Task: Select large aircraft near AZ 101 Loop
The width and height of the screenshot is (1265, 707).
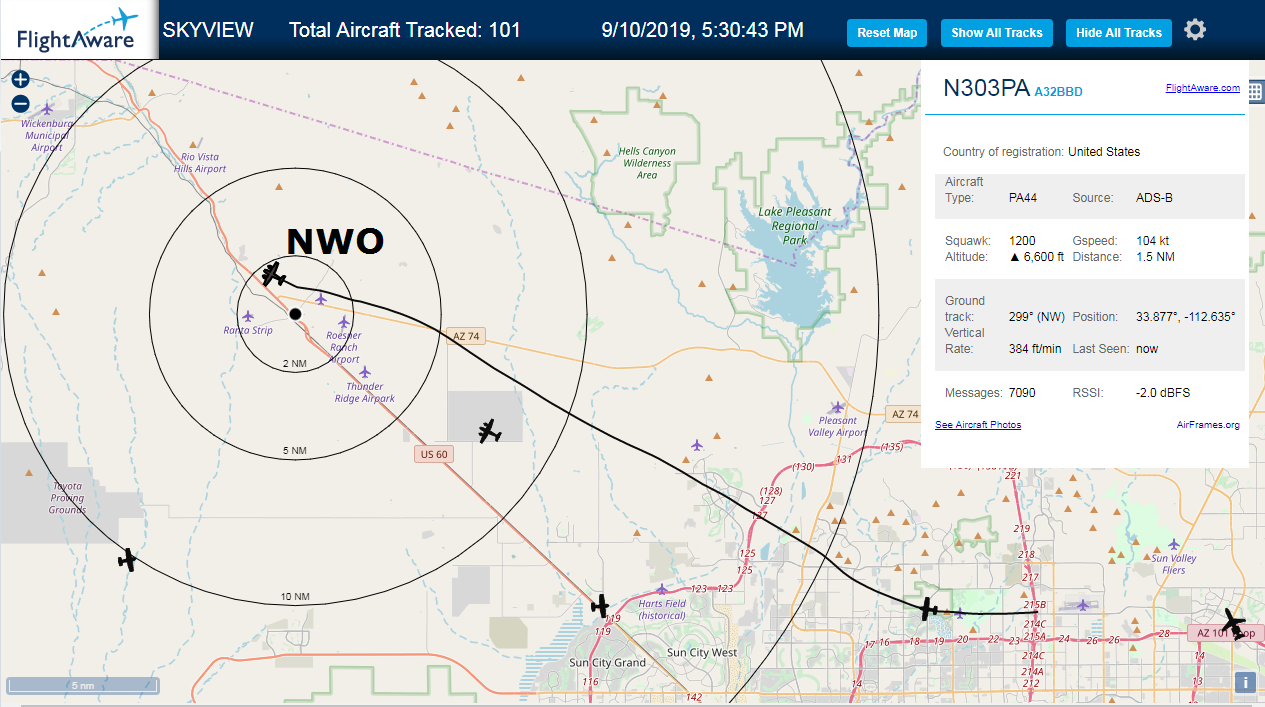Action: pyautogui.click(x=1233, y=624)
